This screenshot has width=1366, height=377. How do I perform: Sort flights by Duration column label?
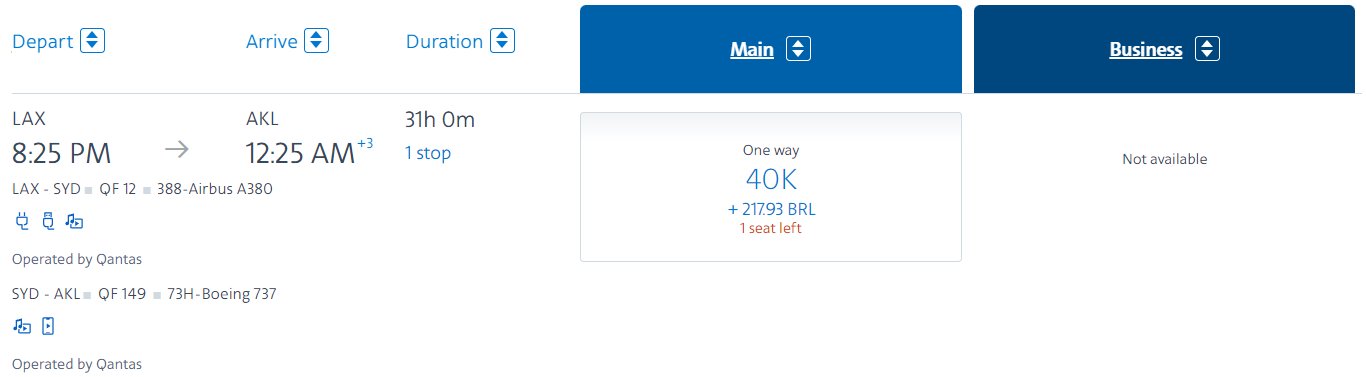[x=444, y=42]
